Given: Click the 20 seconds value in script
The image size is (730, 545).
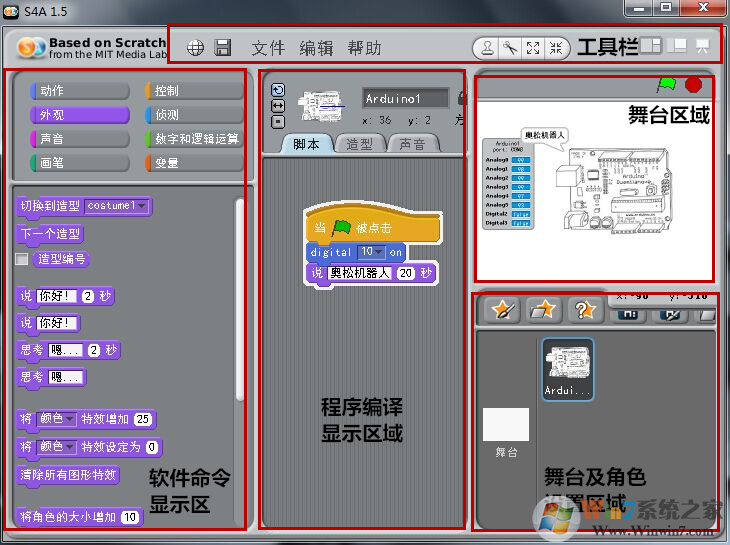Looking at the screenshot, I should (x=406, y=273).
